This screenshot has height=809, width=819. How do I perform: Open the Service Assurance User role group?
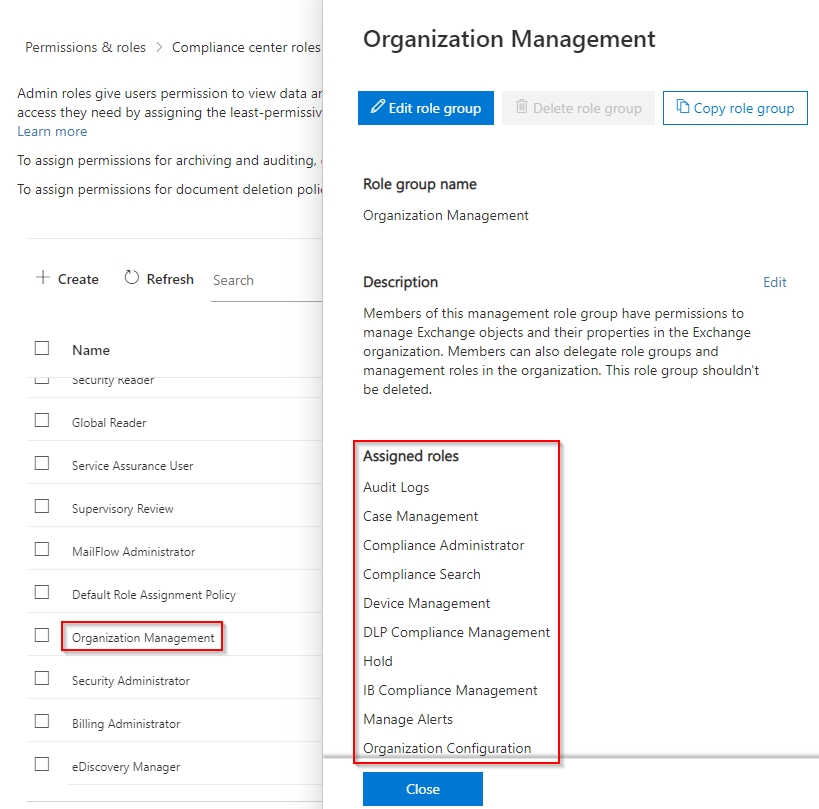click(132, 466)
